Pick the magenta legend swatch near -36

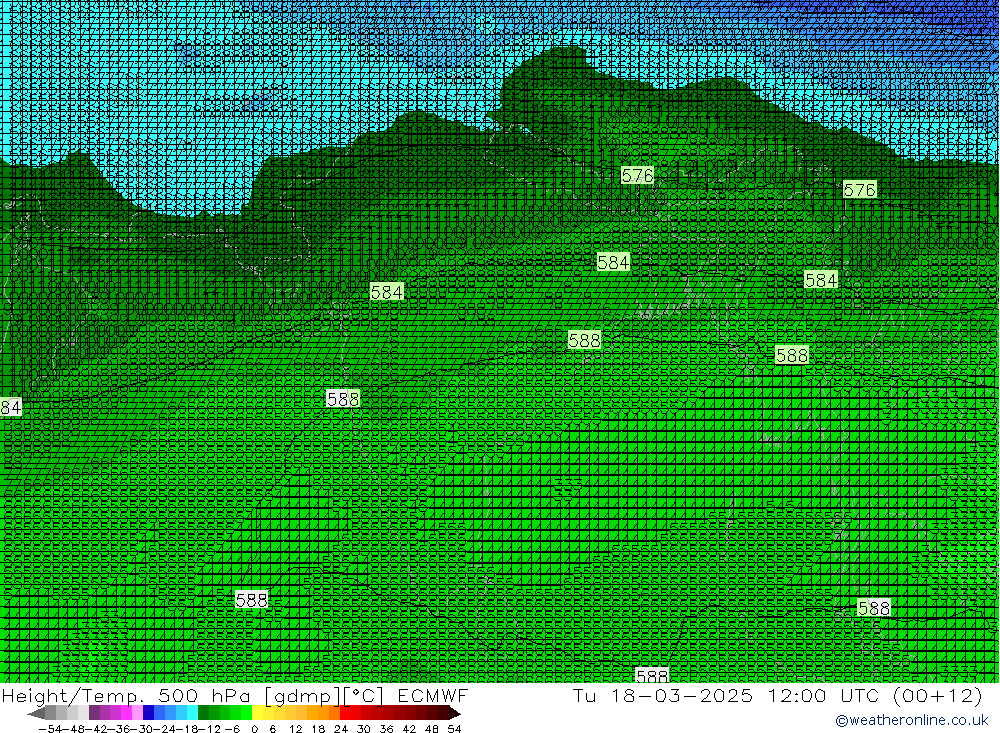(126, 713)
